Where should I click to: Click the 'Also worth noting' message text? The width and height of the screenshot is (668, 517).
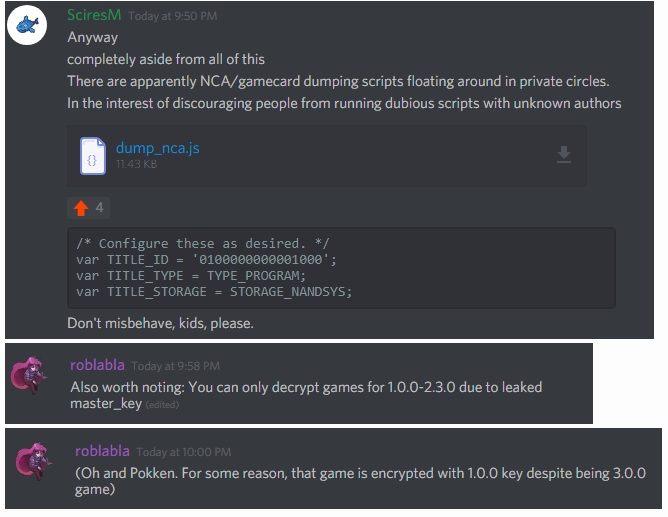pos(306,395)
